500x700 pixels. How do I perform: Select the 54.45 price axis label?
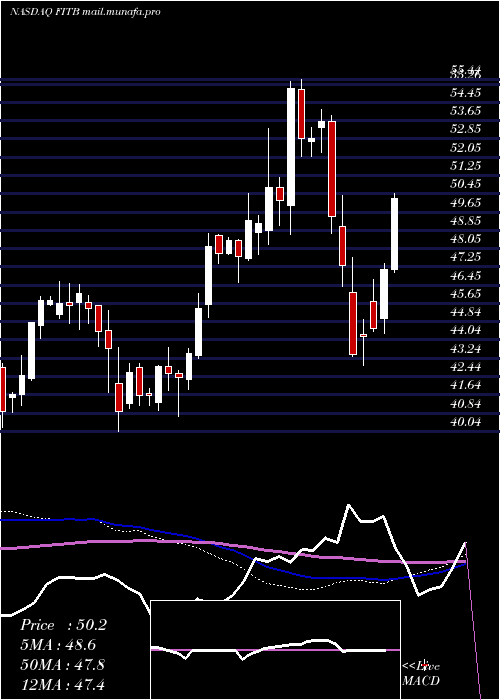coord(466,93)
